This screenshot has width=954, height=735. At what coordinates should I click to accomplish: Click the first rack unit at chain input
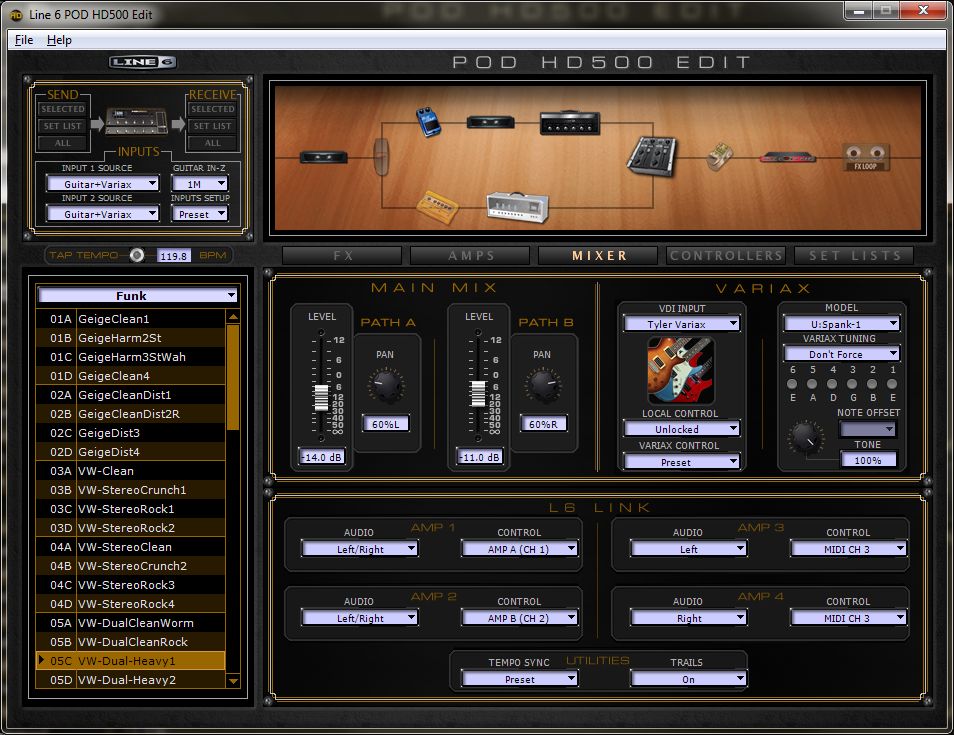point(324,157)
